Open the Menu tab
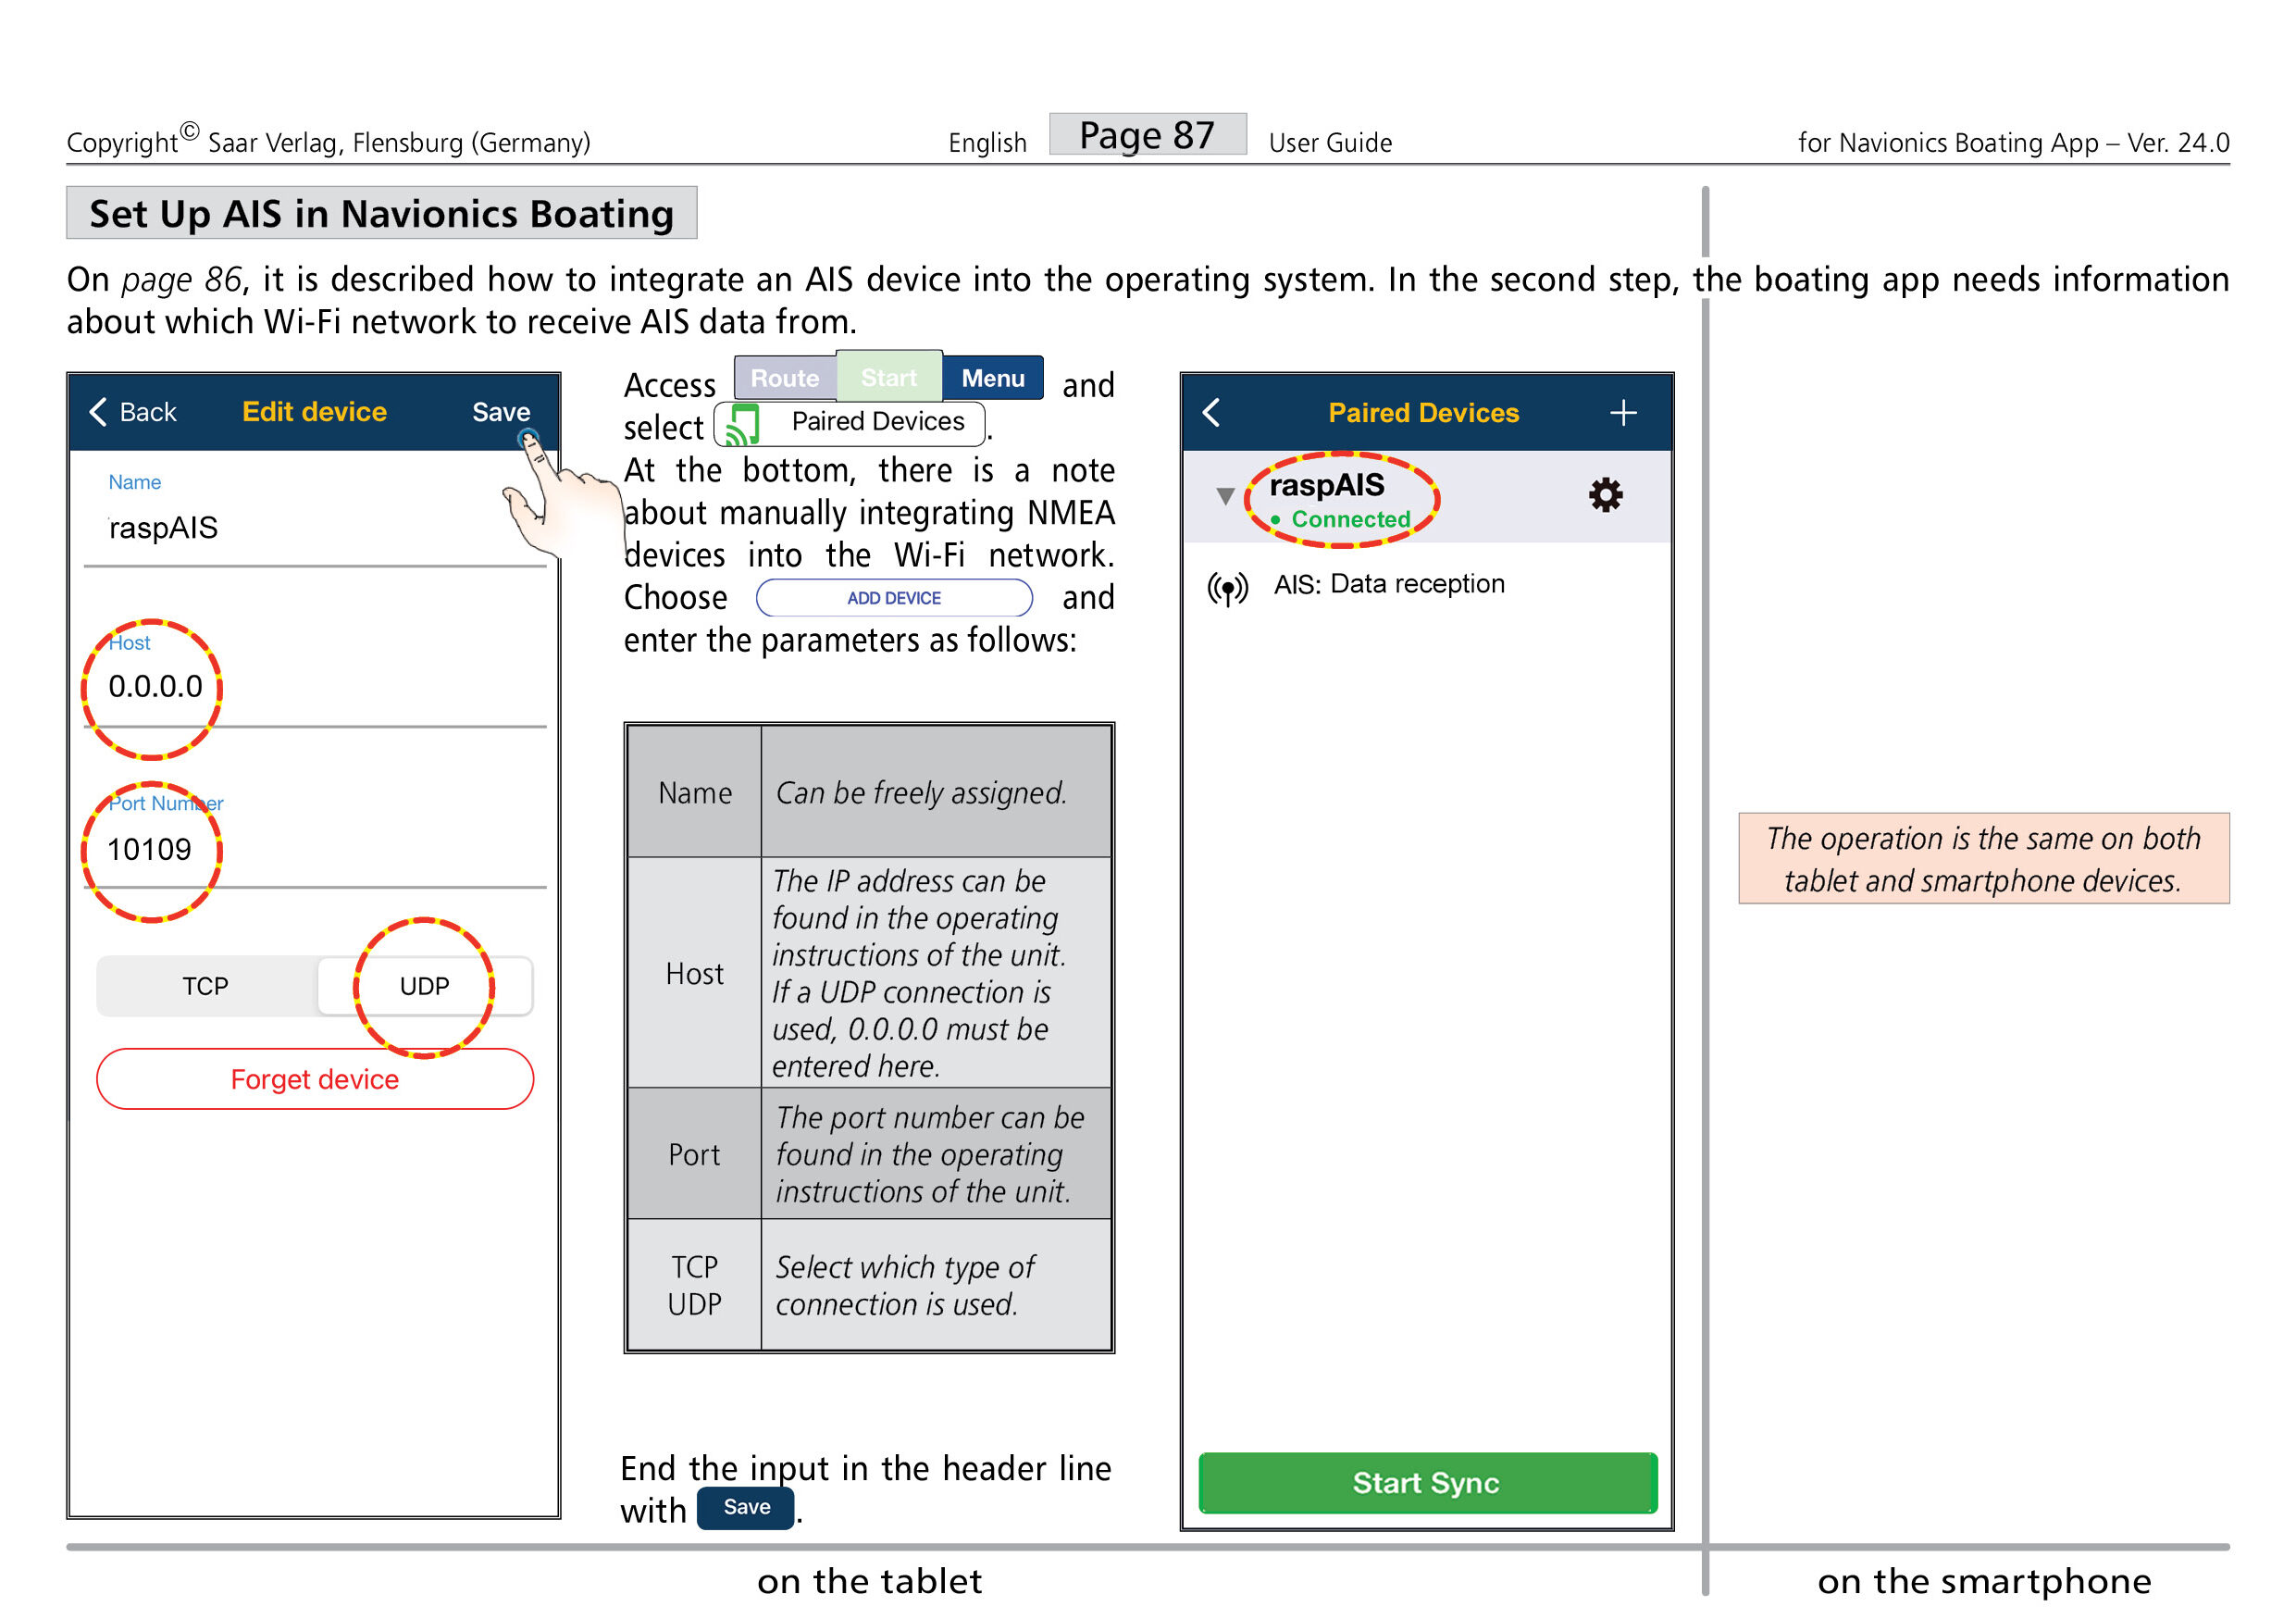 point(992,378)
